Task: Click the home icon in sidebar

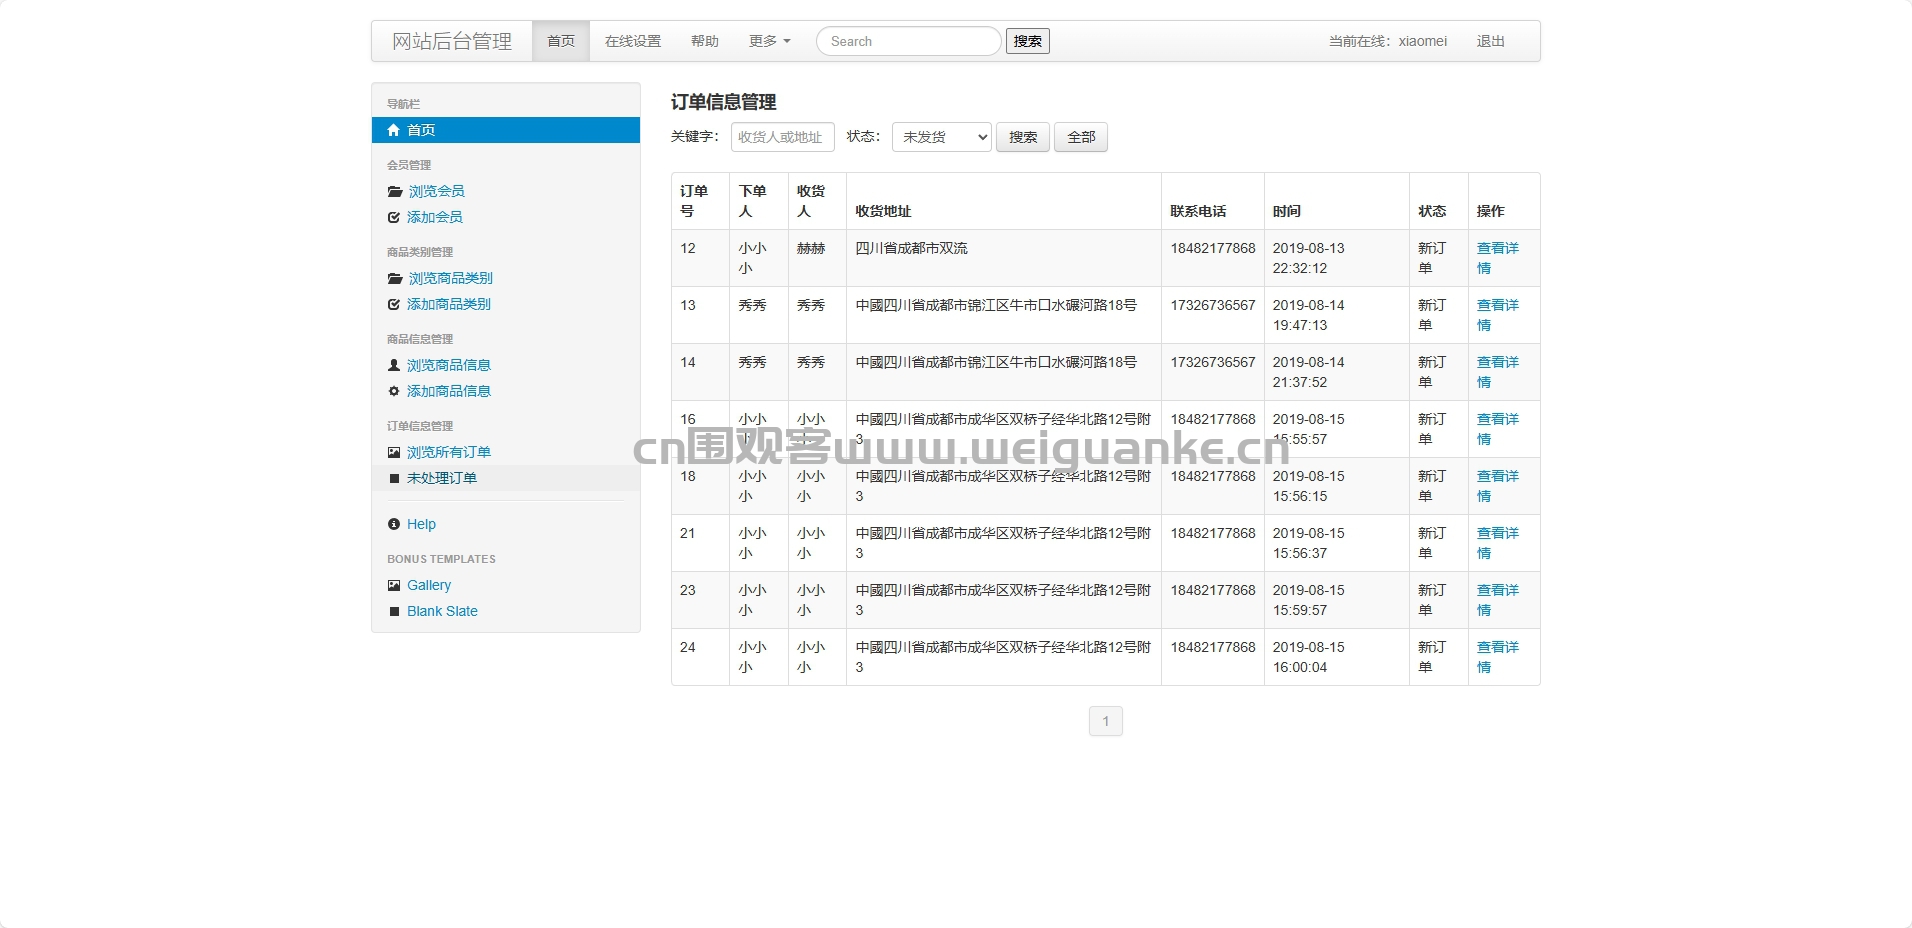Action: [394, 130]
